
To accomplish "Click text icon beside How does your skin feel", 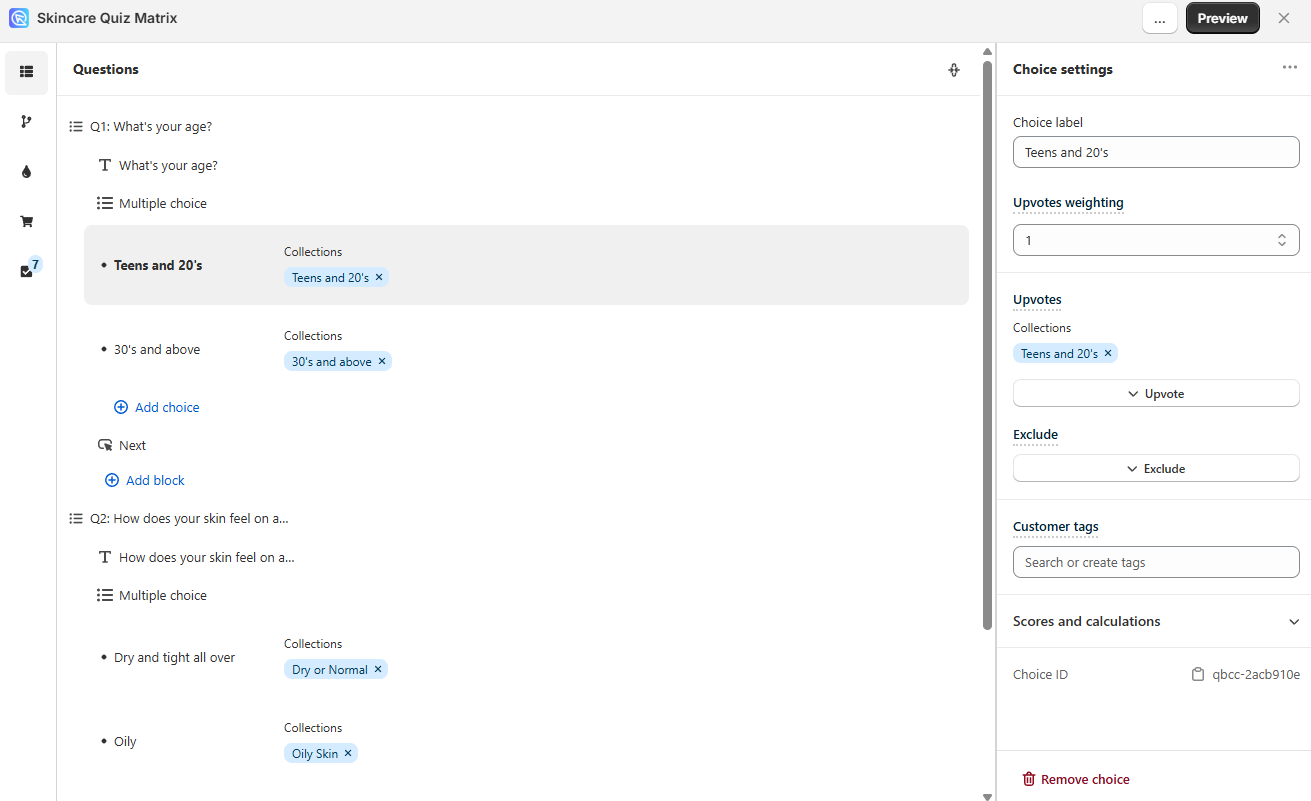I will 105,557.
